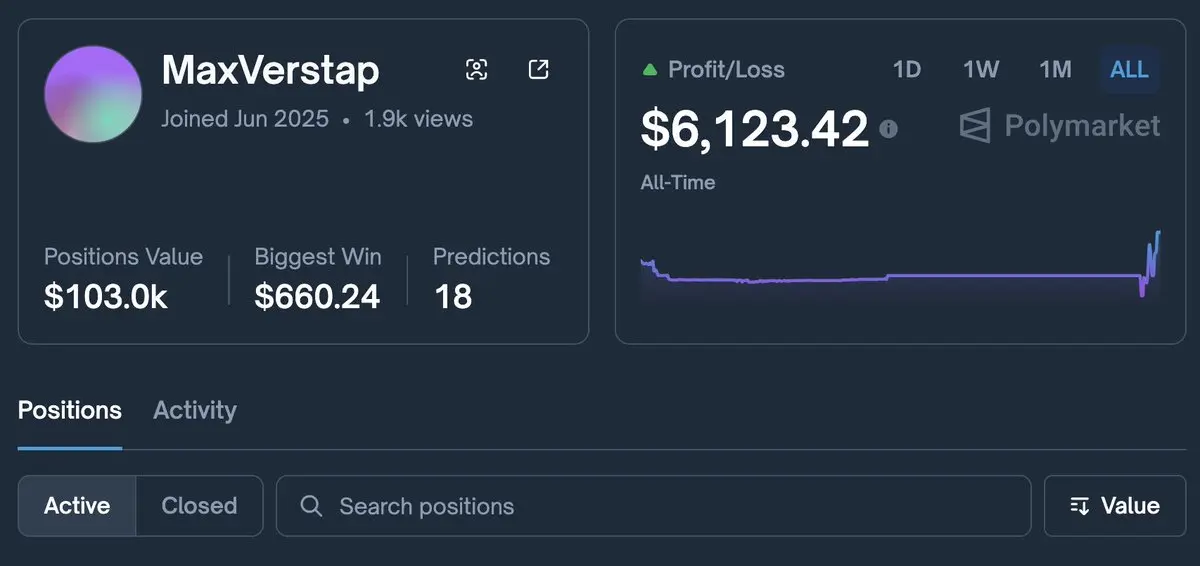Select the 1W time range
Screen dimensions: 1200x566
pyautogui.click(x=981, y=70)
